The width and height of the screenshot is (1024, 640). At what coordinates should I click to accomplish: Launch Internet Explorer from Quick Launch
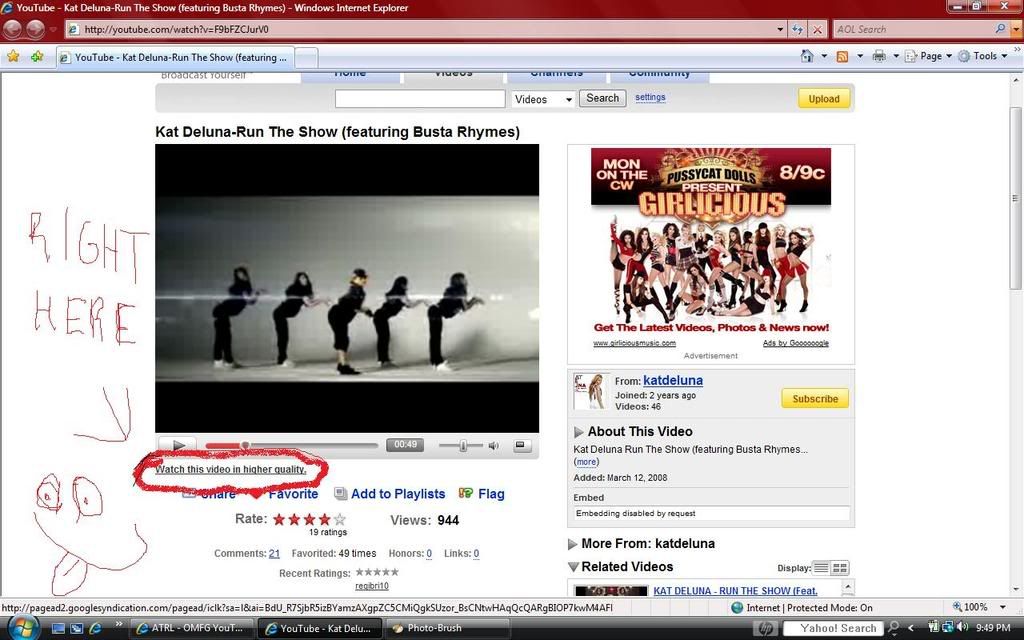(95, 628)
